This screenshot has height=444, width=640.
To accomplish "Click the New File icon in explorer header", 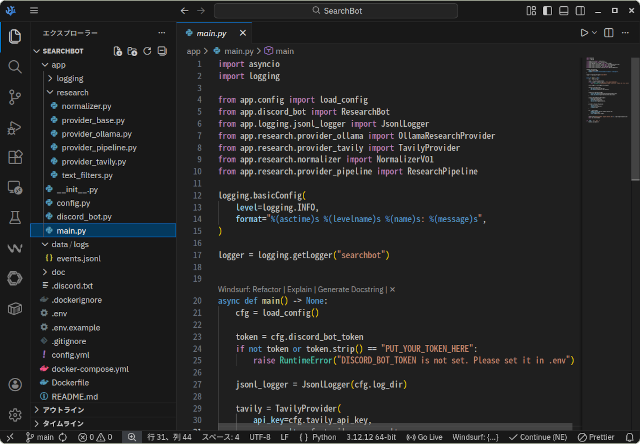I will pyautogui.click(x=118, y=50).
